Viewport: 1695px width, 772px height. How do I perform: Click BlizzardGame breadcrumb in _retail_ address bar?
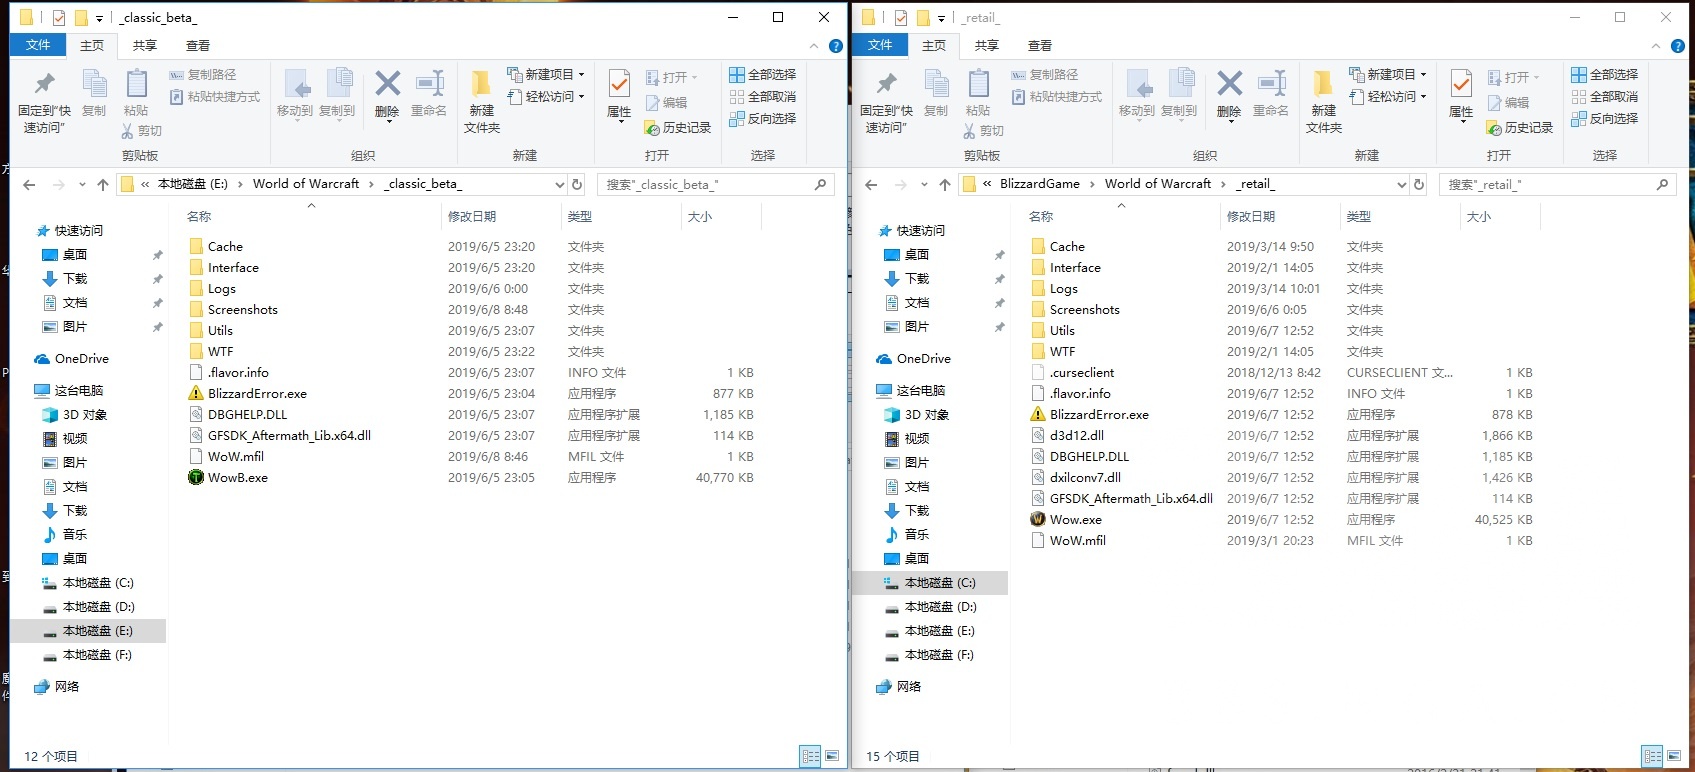coord(1039,184)
